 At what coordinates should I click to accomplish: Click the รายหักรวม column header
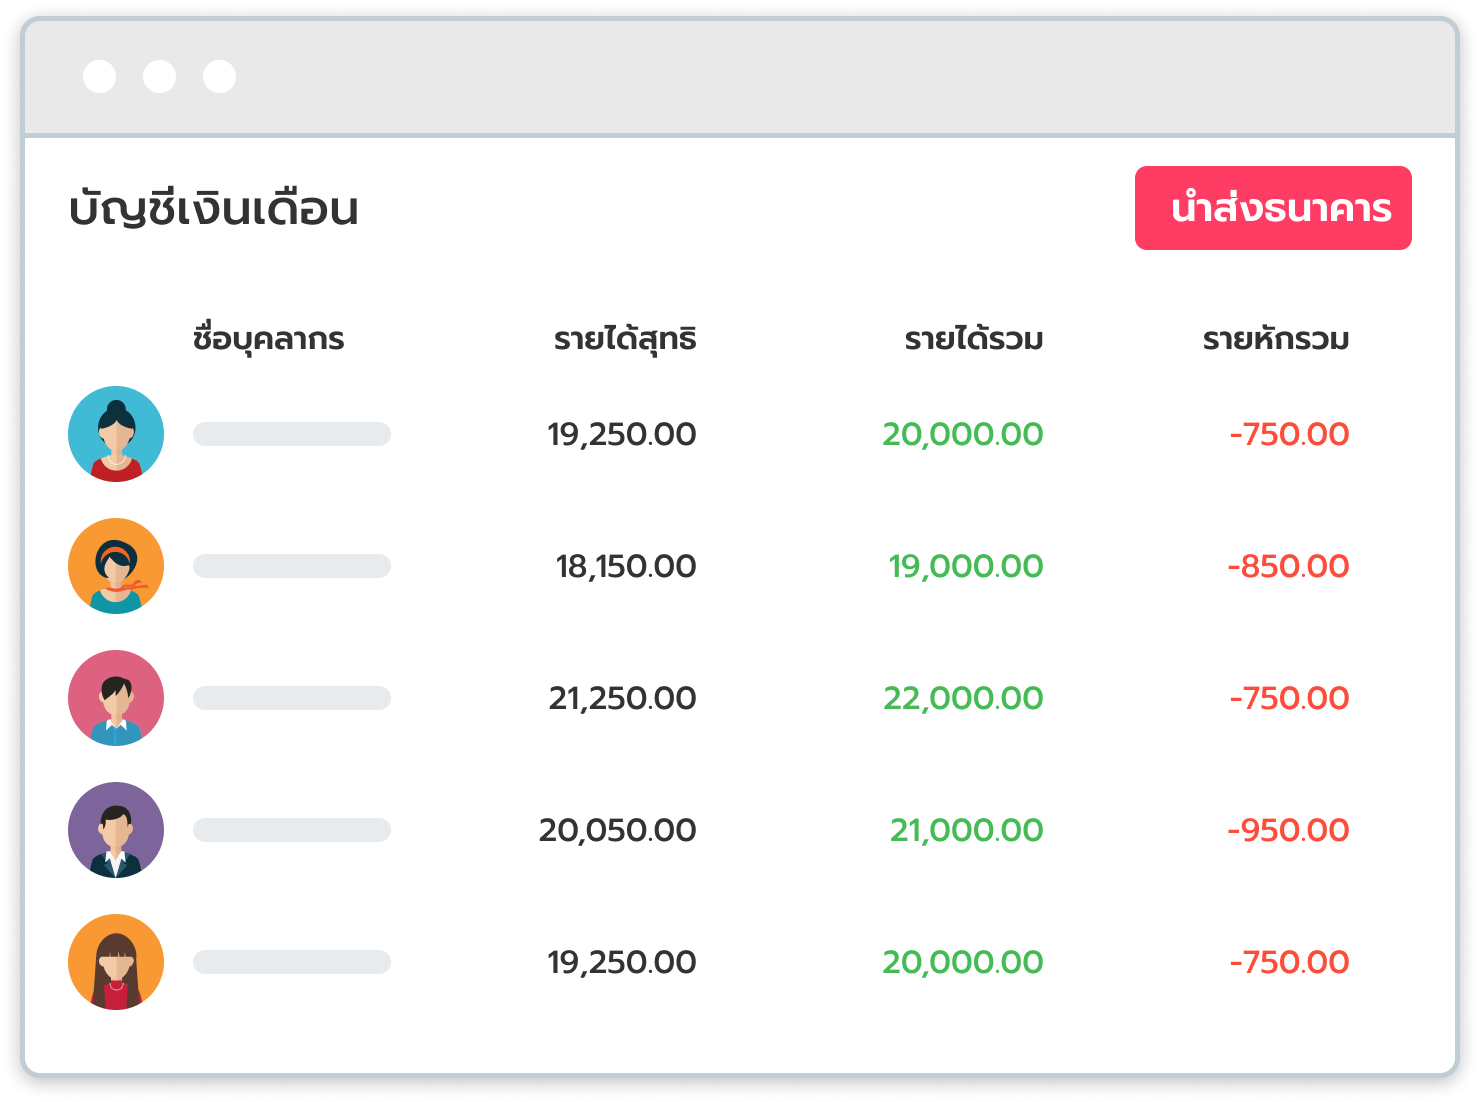point(1275,339)
